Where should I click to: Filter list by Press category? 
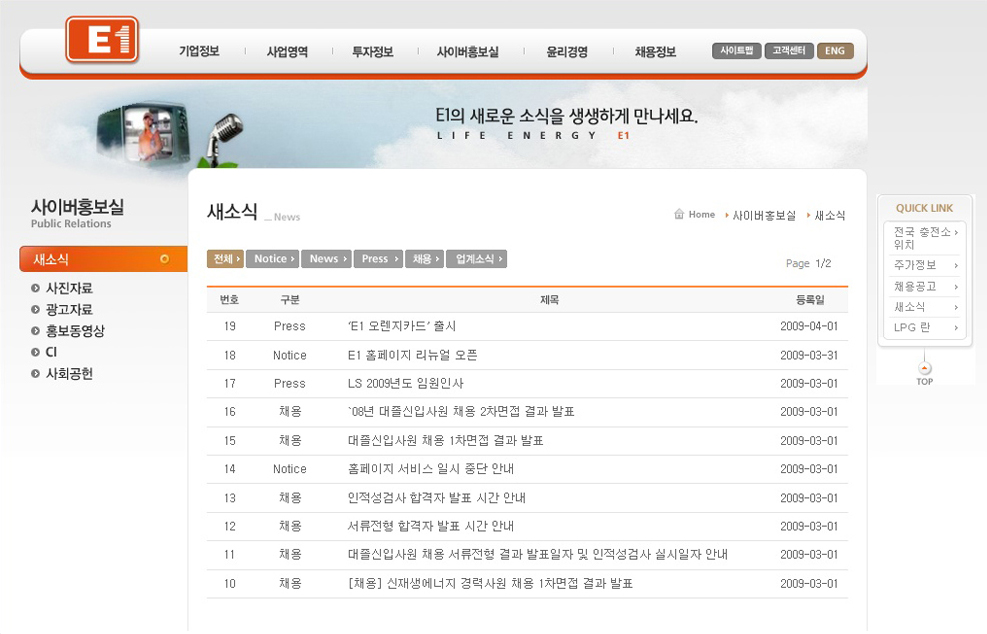coord(378,259)
